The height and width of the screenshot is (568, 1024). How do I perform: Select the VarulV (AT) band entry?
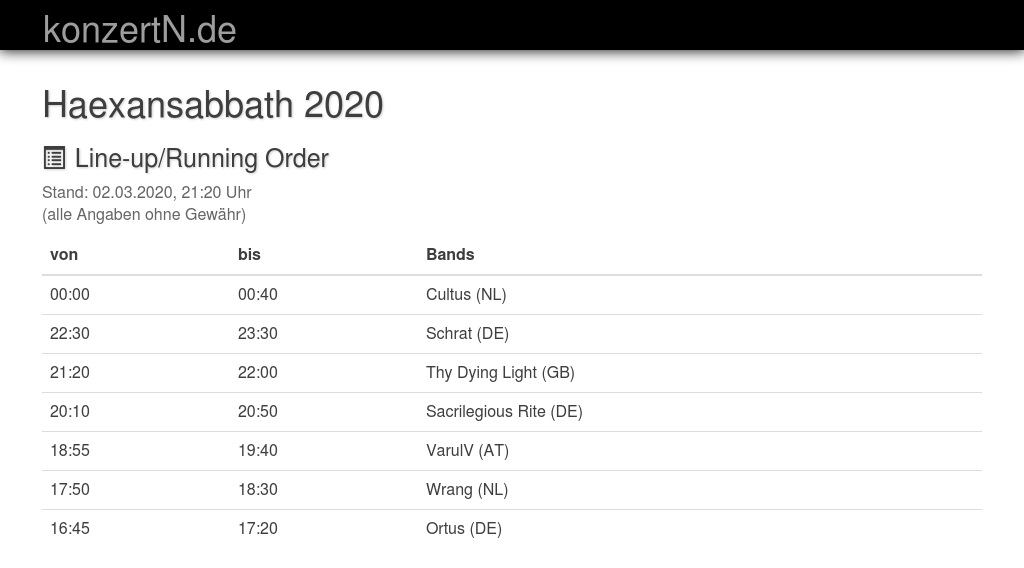[467, 450]
